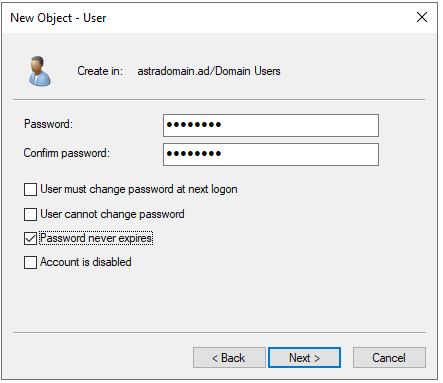Viewport: 443px width, 383px height.
Task: Tick the Account is disabled checkbox box
Action: pos(30,262)
